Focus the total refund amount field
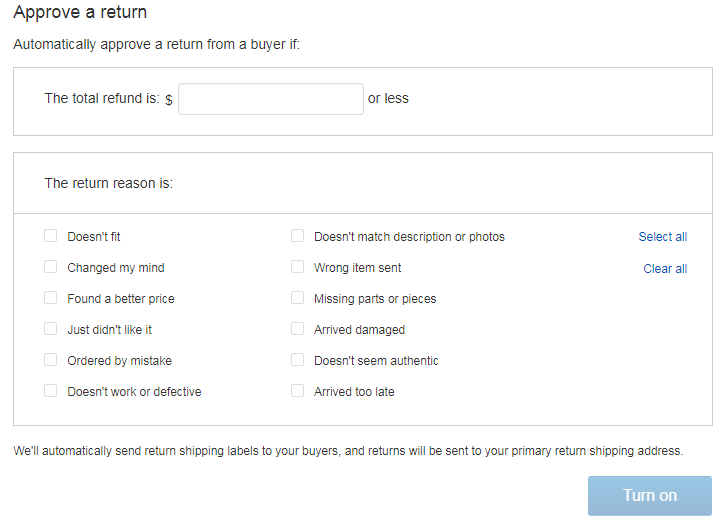Screen dimensions: 720x524 point(270,99)
